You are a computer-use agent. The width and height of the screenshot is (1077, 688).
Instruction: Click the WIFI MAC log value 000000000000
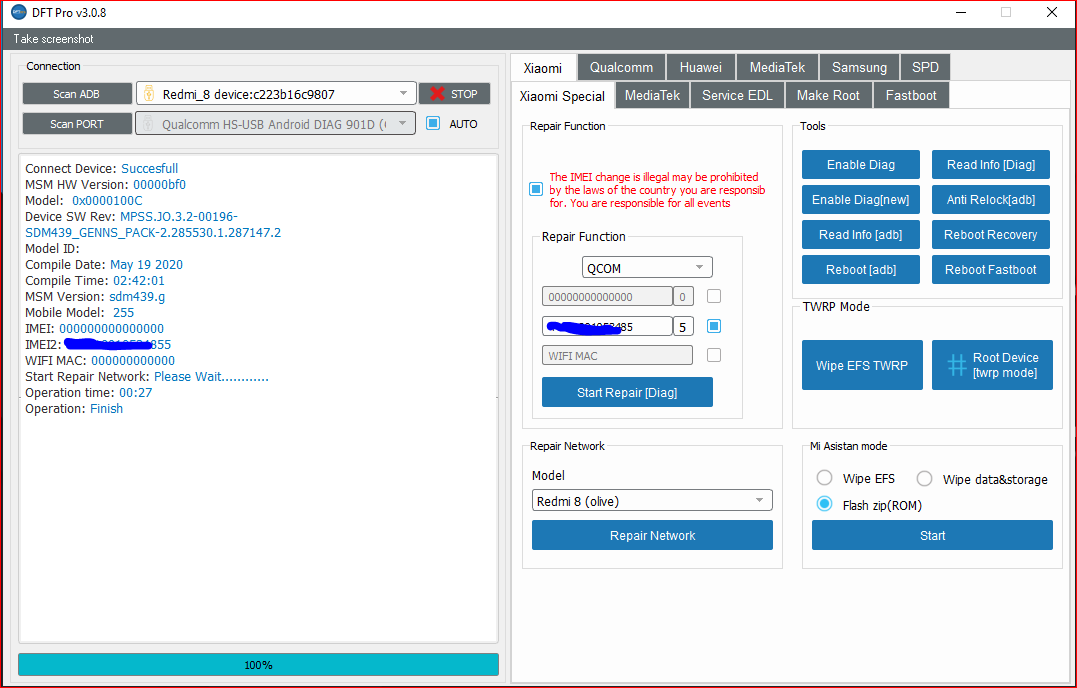point(133,360)
